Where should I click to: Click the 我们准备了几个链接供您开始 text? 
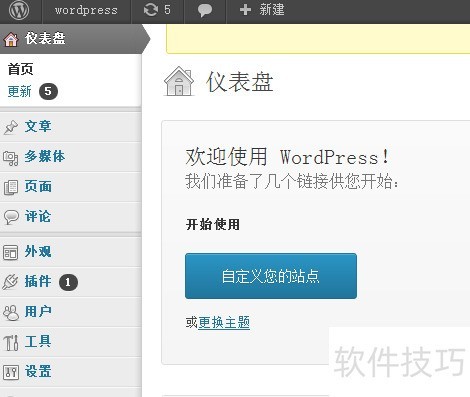[292, 181]
